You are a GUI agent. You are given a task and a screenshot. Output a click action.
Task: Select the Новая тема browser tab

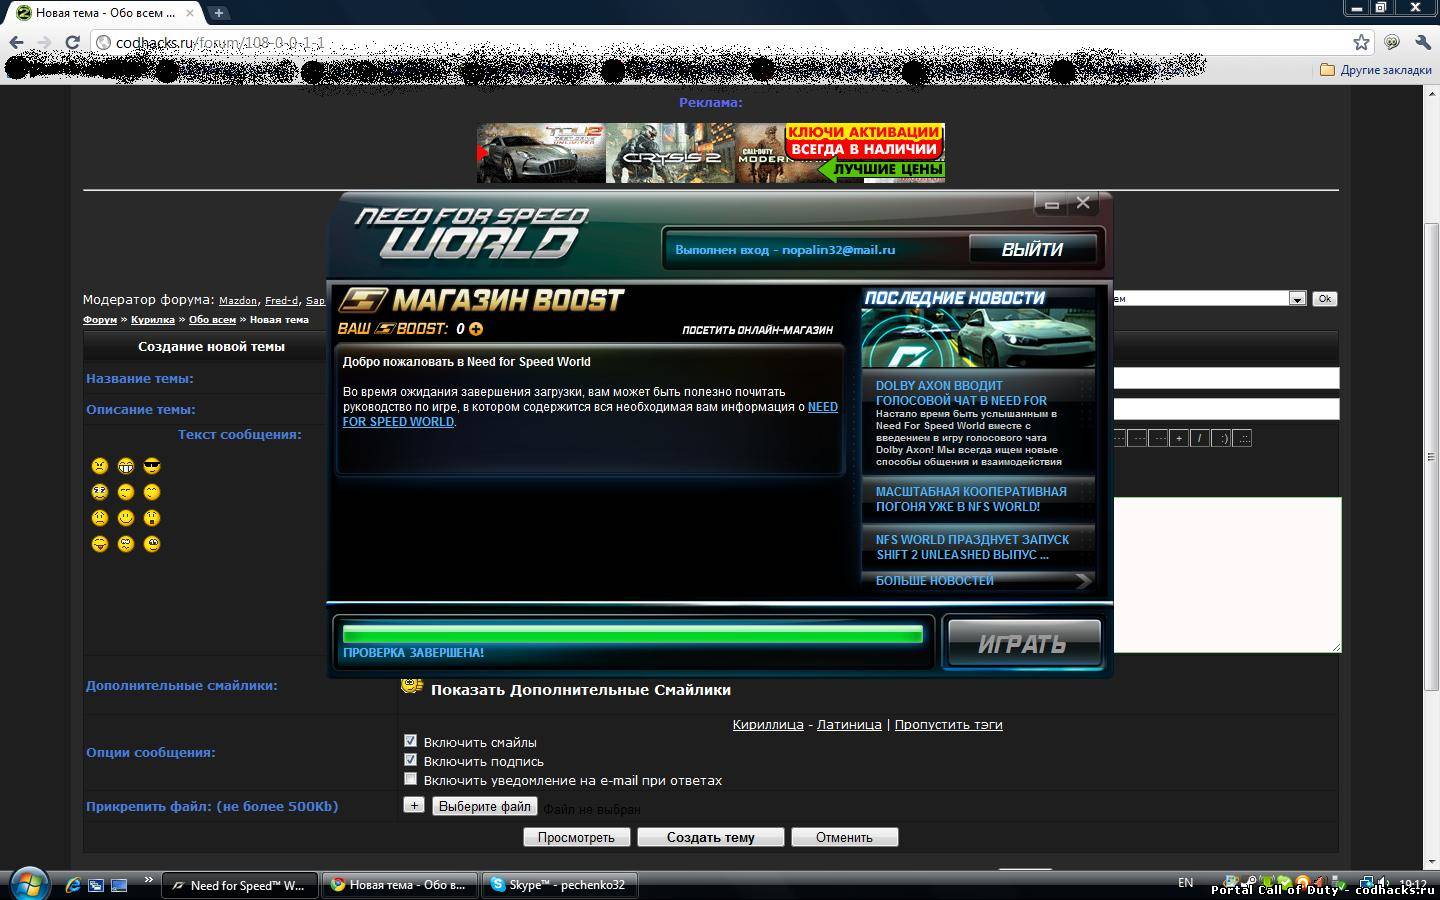[105, 13]
